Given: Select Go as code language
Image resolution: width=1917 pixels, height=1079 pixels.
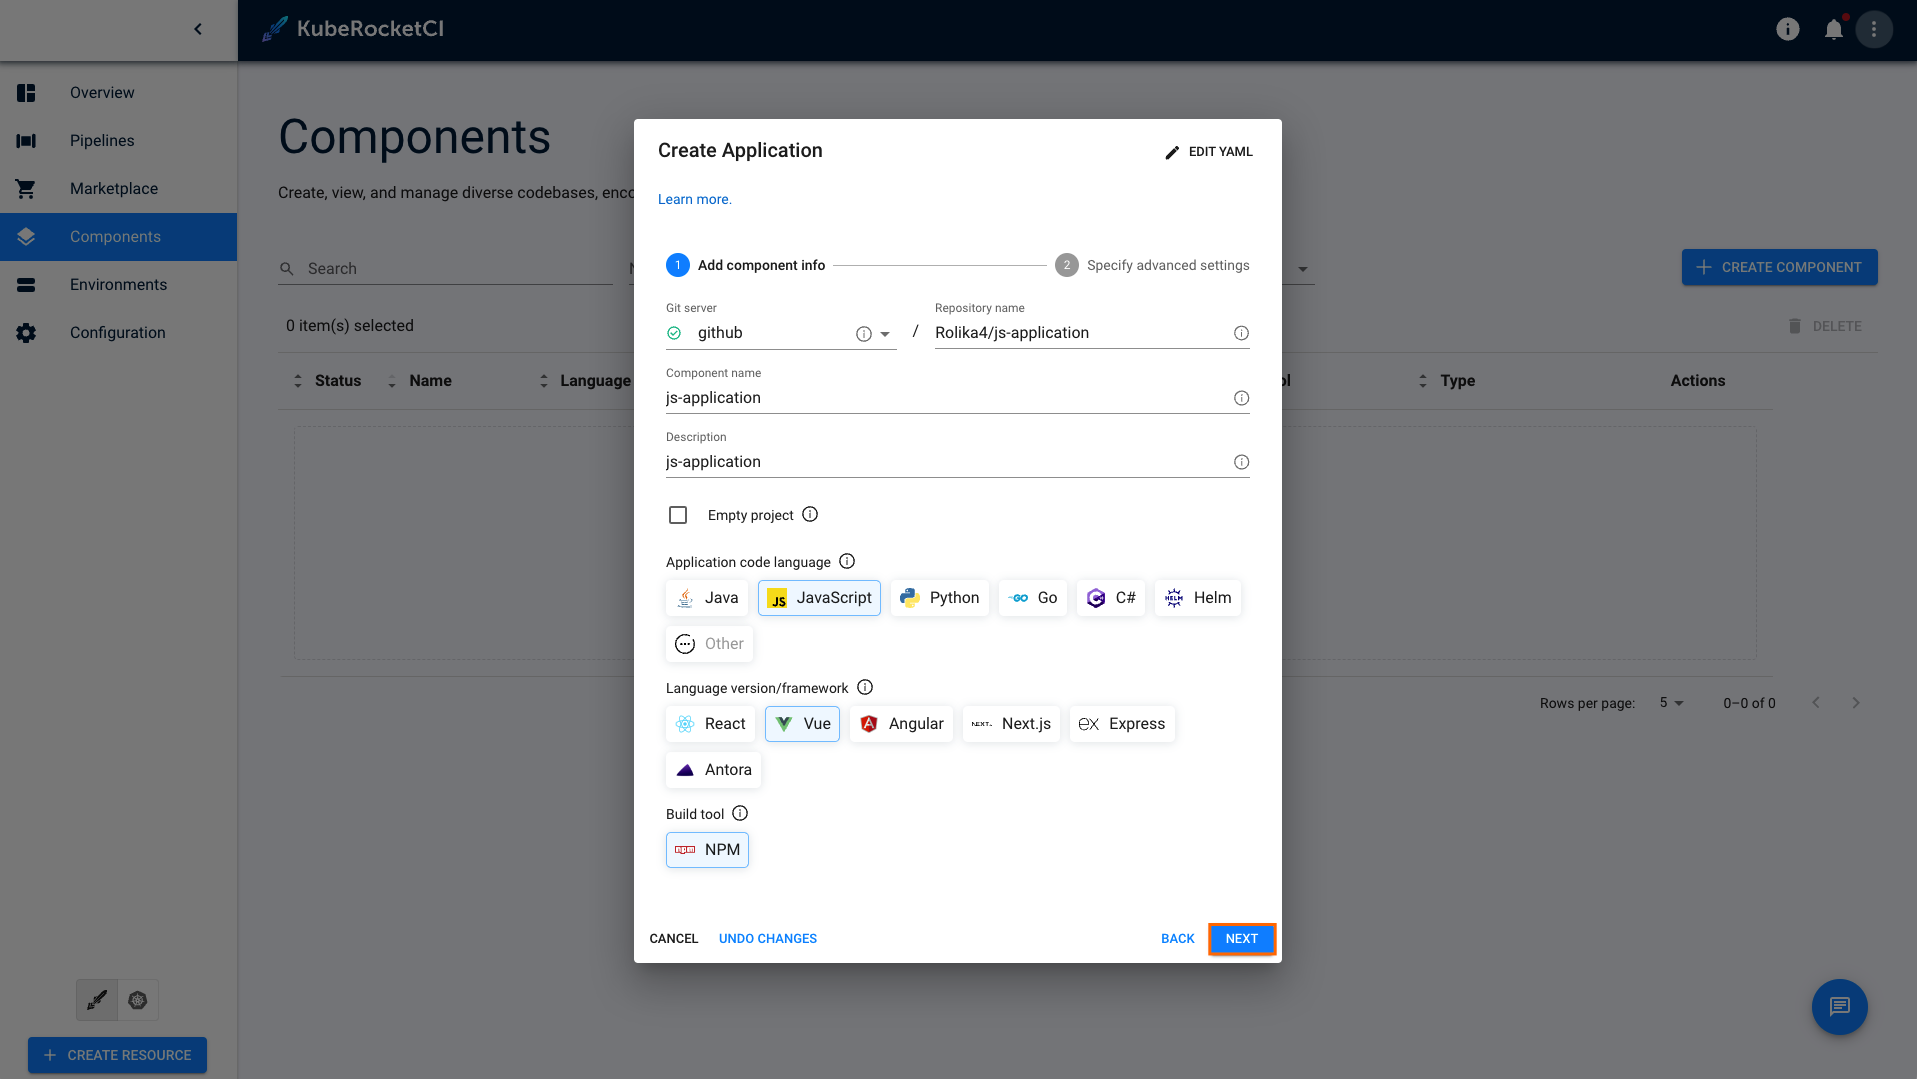Looking at the screenshot, I should (1033, 598).
